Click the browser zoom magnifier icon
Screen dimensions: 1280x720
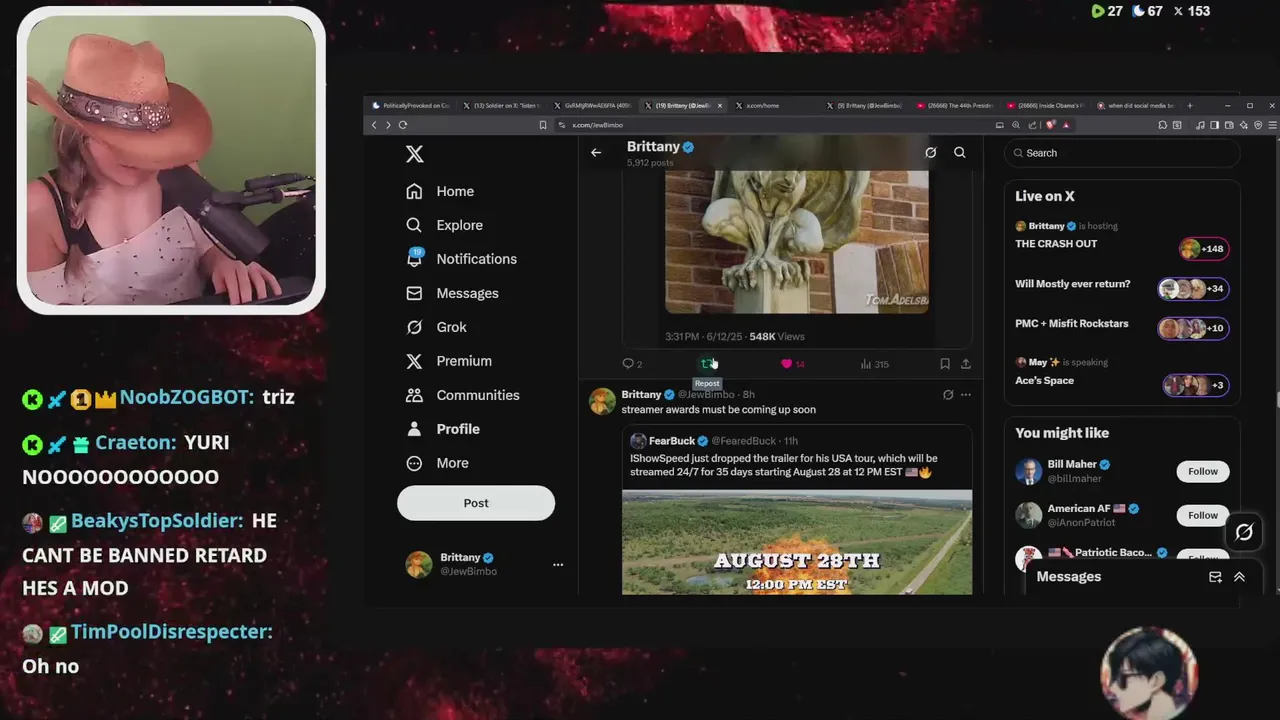click(1016, 125)
